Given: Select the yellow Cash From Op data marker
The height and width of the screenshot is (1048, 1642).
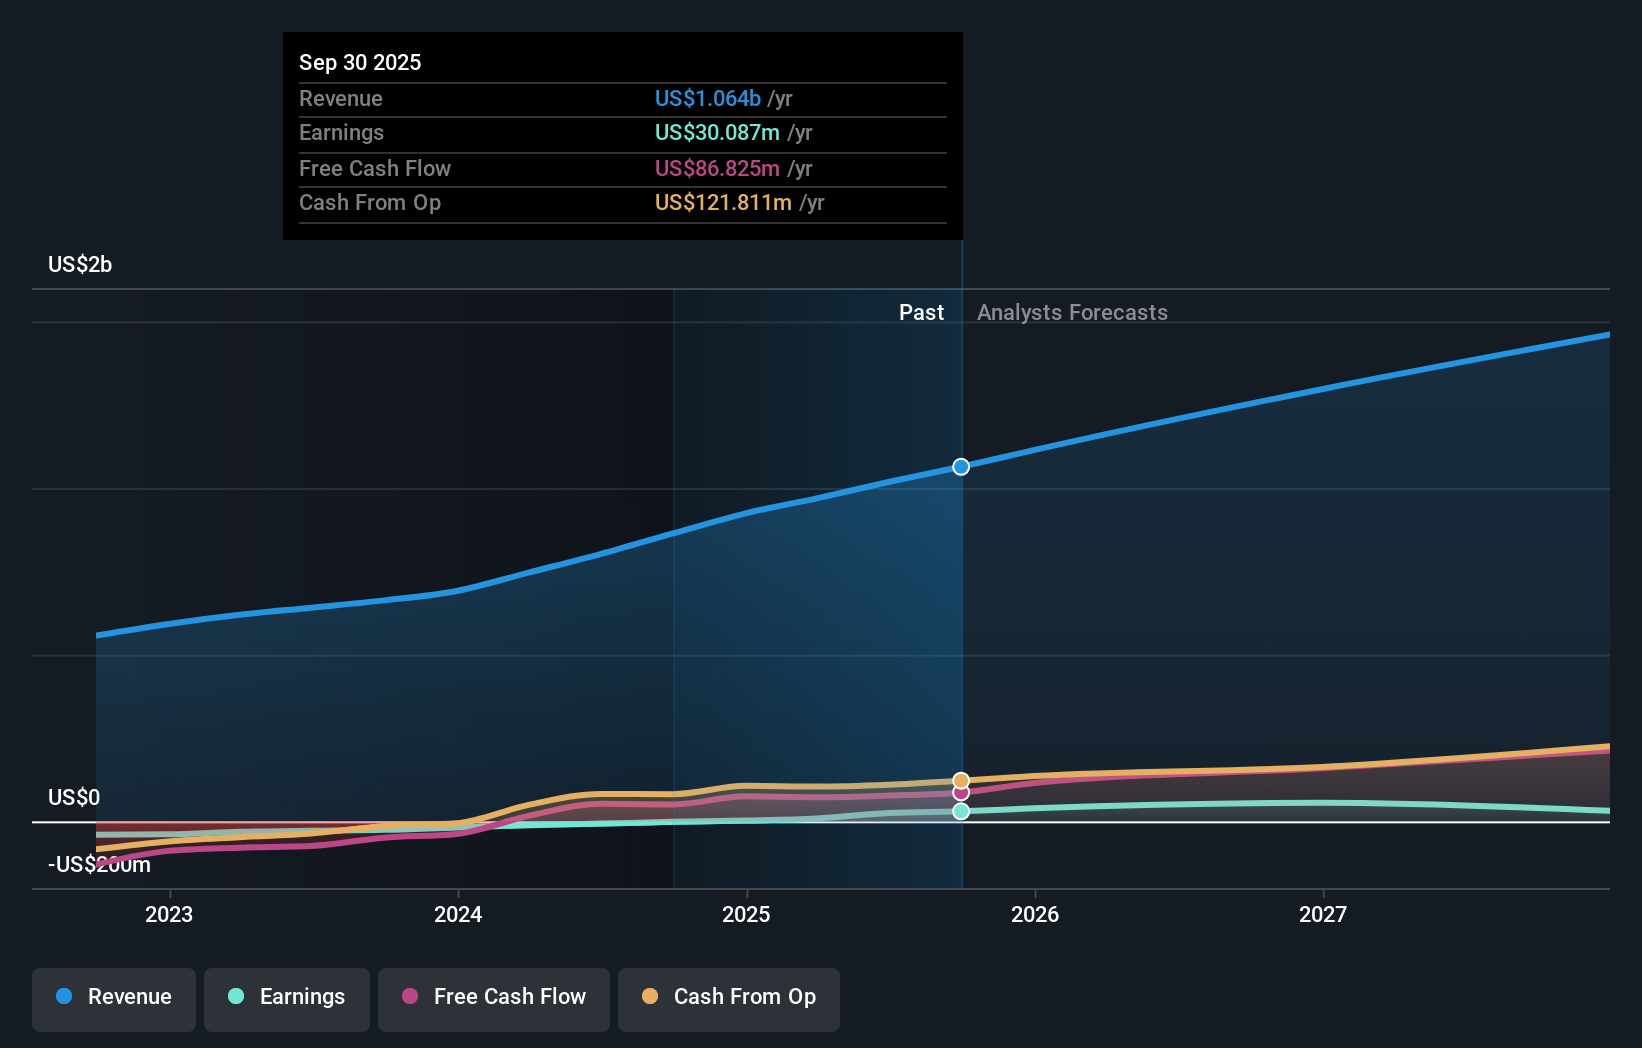Looking at the screenshot, I should (960, 779).
